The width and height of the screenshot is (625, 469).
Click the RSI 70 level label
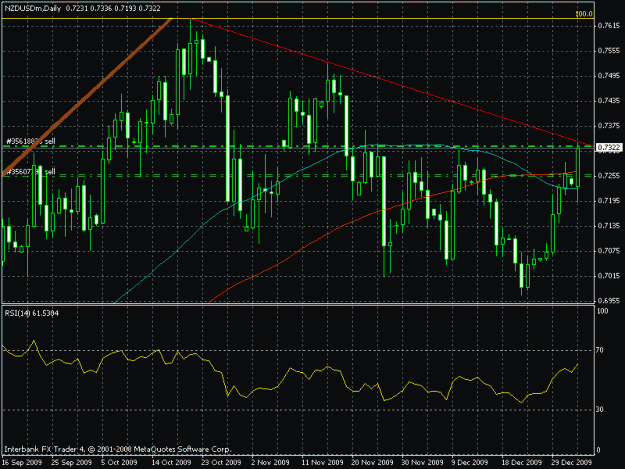599,350
